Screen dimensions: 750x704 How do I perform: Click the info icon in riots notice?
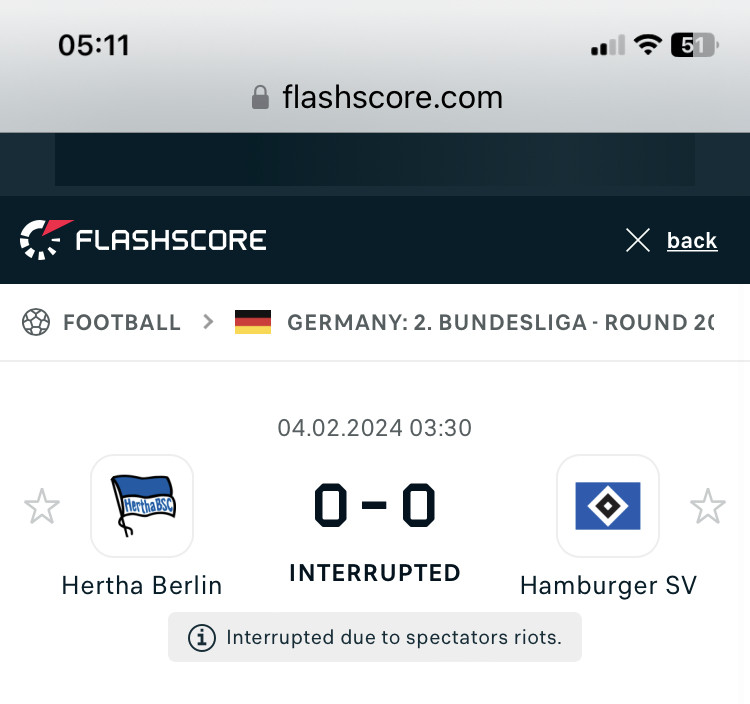click(202, 638)
